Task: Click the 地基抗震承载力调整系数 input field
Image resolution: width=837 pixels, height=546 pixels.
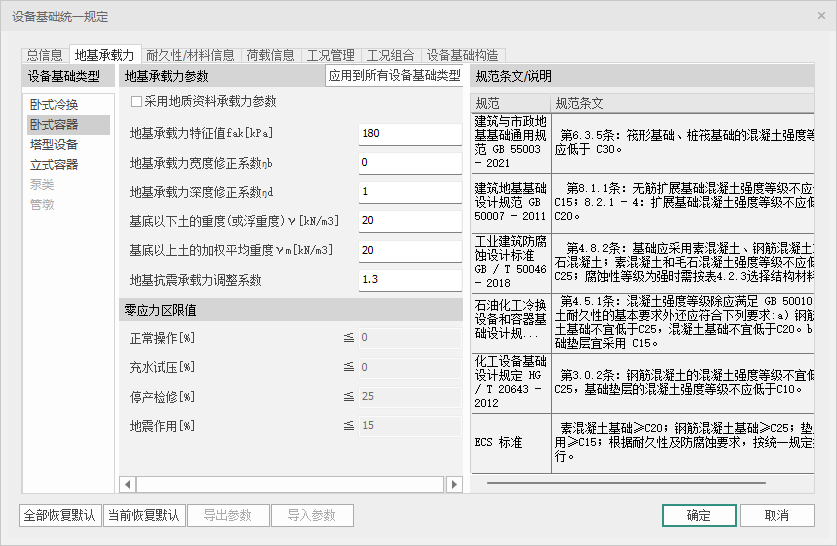Action: click(x=408, y=279)
